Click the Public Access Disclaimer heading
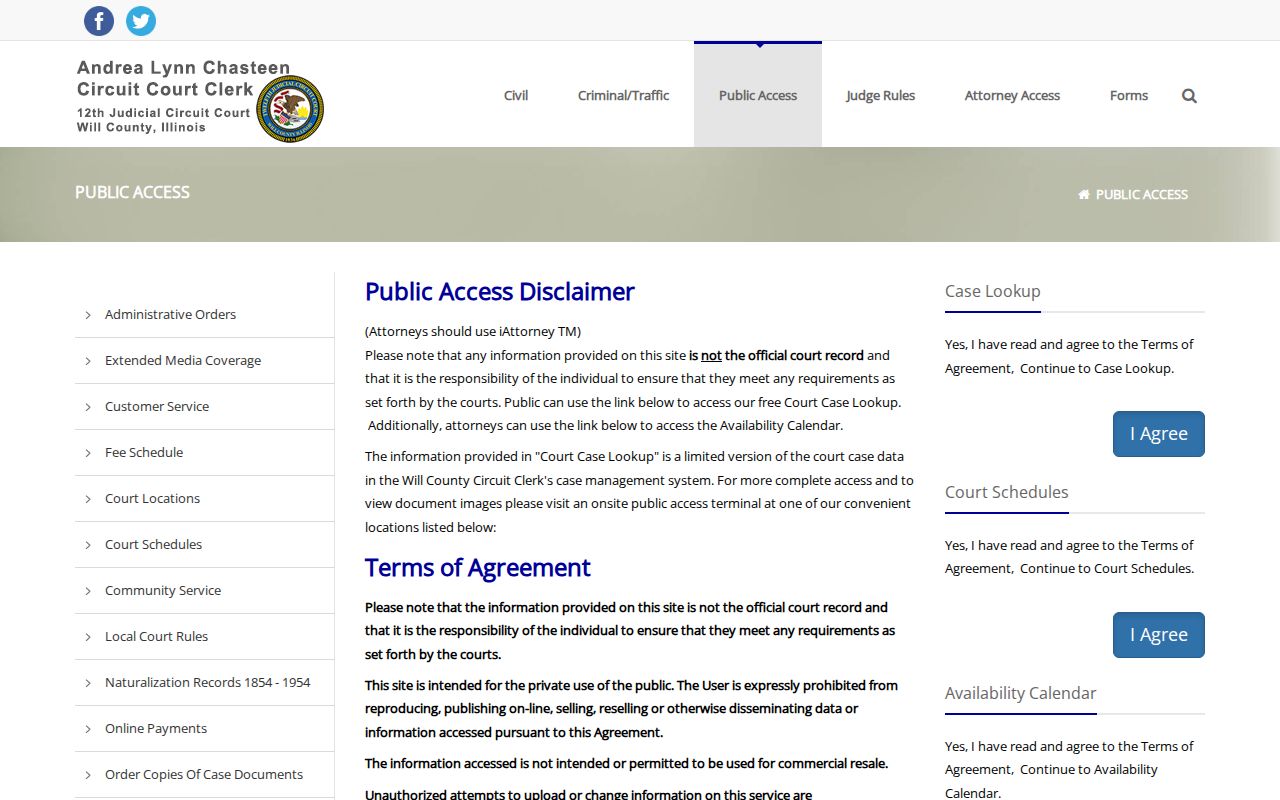The height and width of the screenshot is (800, 1280). 500,292
